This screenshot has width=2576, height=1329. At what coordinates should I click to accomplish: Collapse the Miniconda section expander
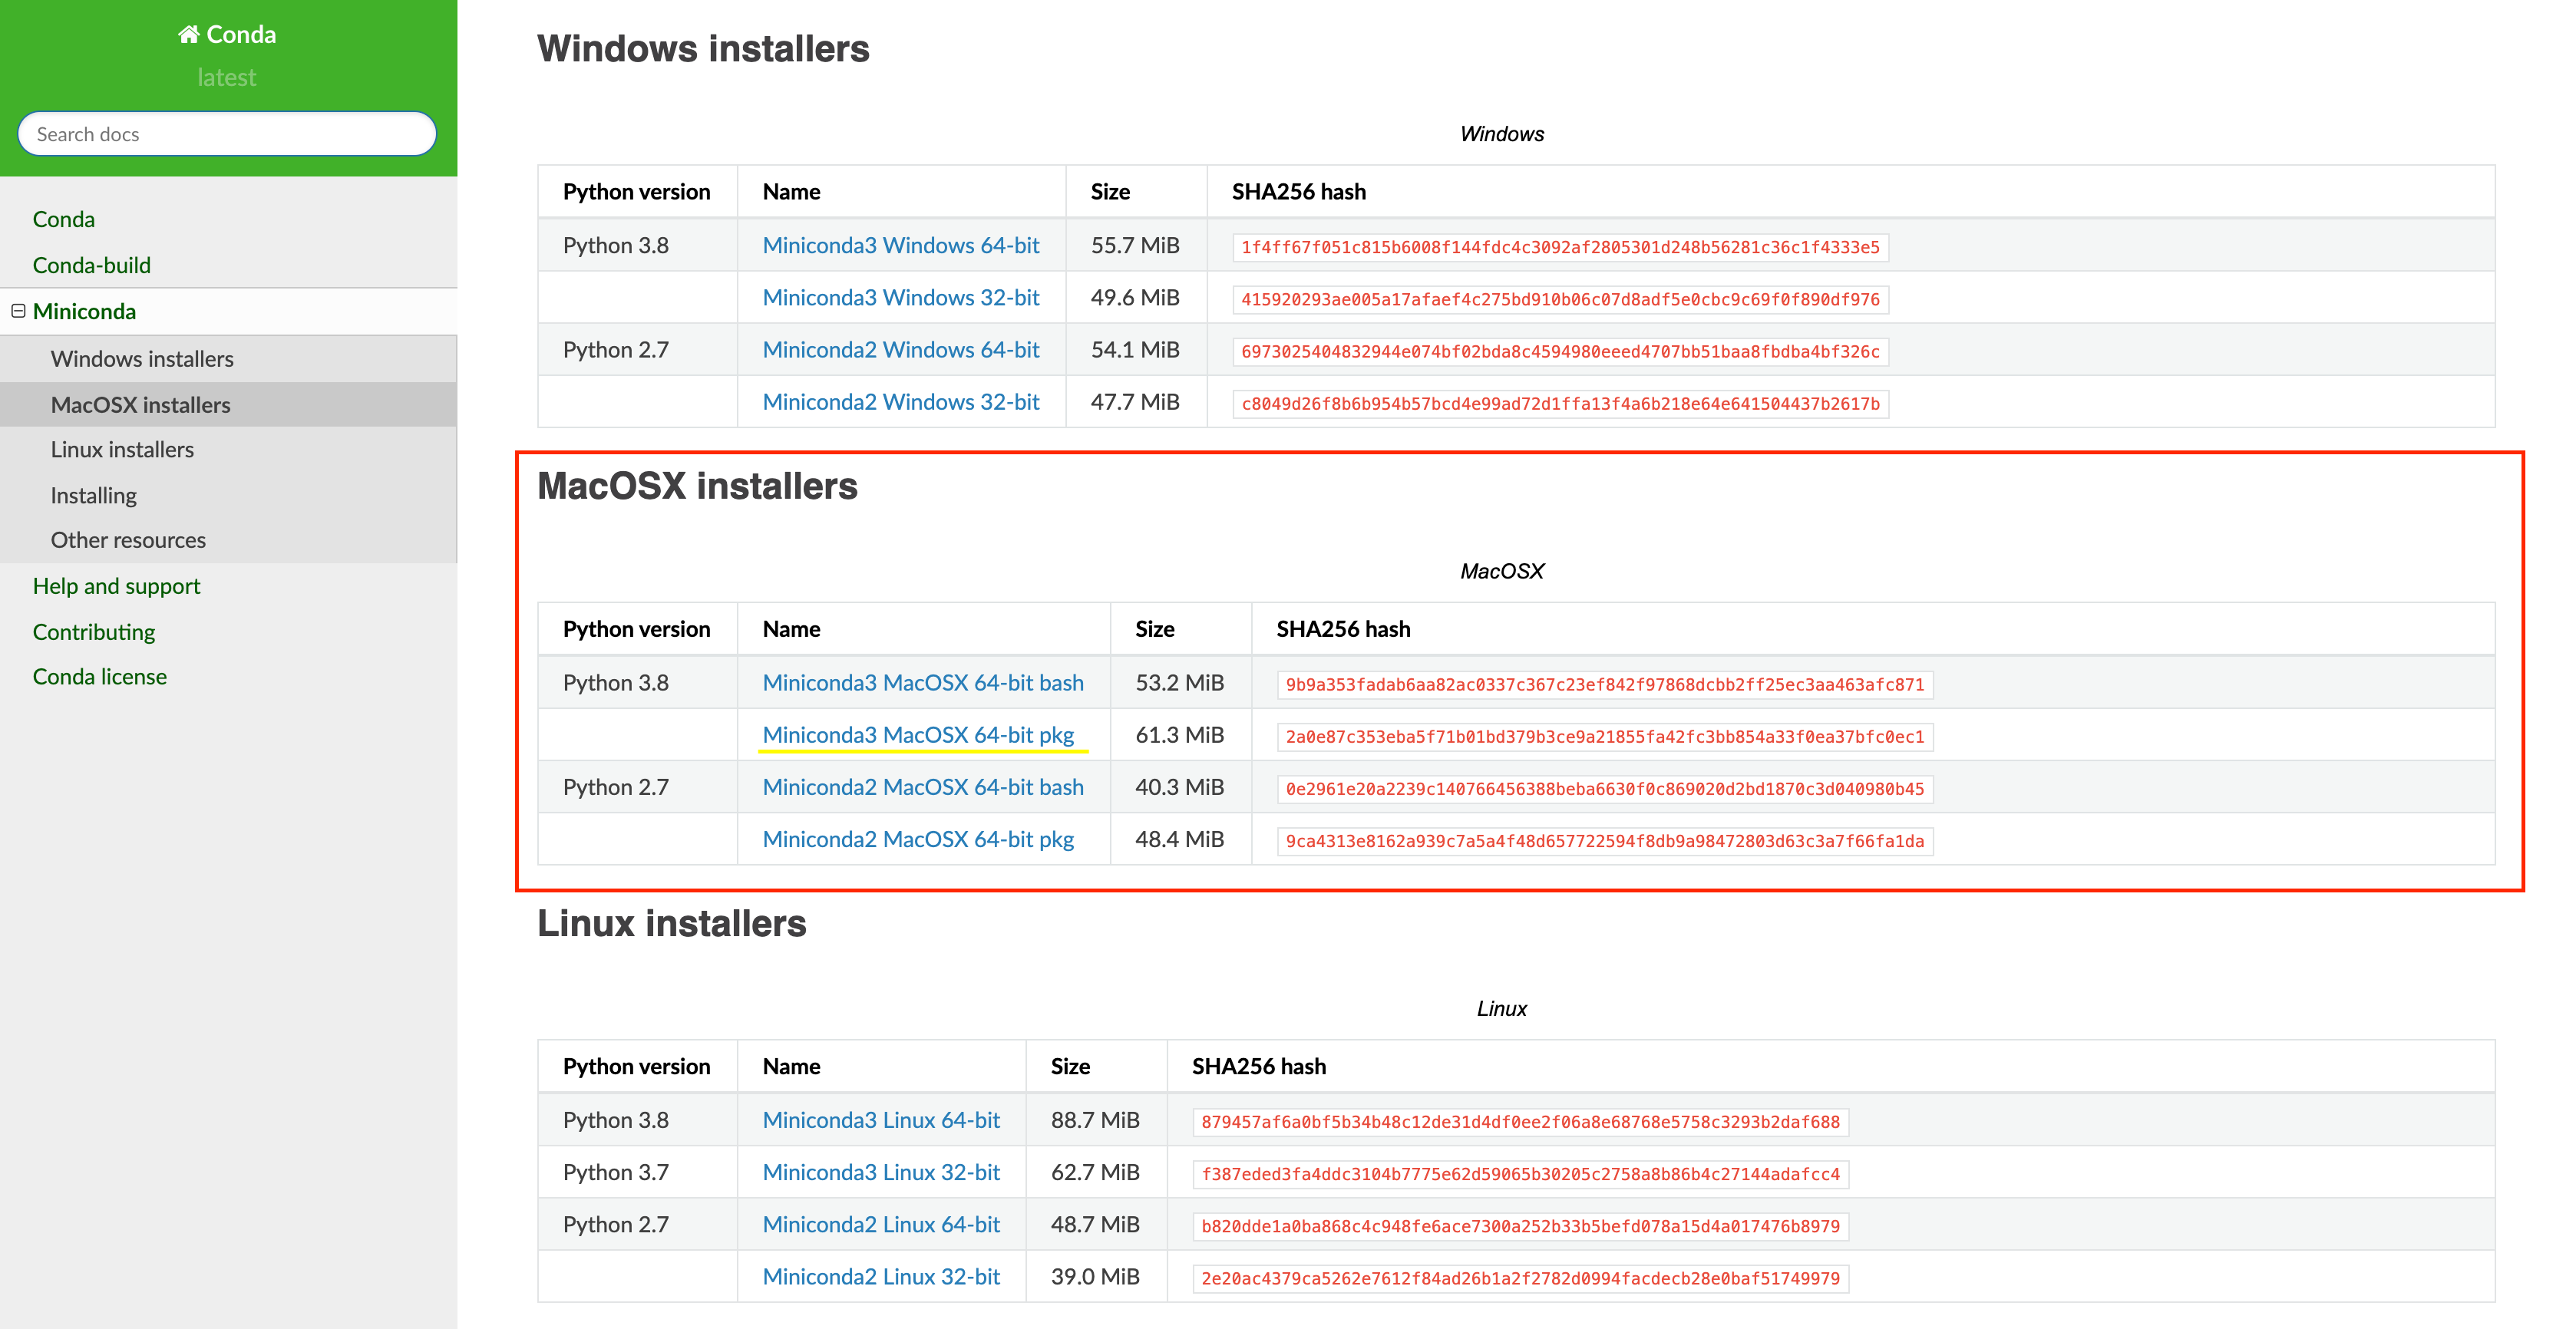click(18, 311)
